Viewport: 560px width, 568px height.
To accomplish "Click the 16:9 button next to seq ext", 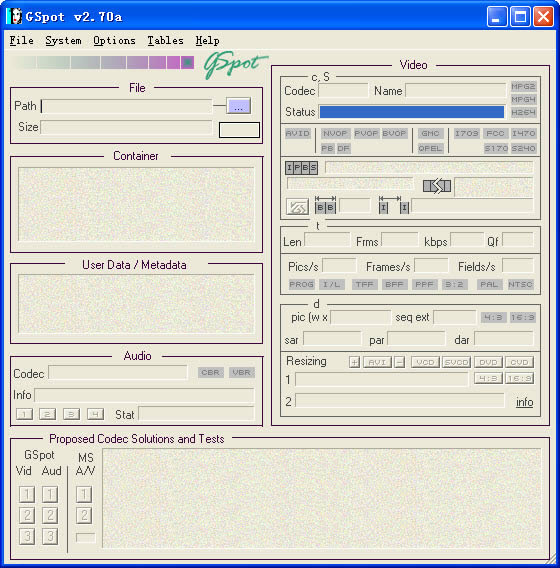I will point(522,318).
